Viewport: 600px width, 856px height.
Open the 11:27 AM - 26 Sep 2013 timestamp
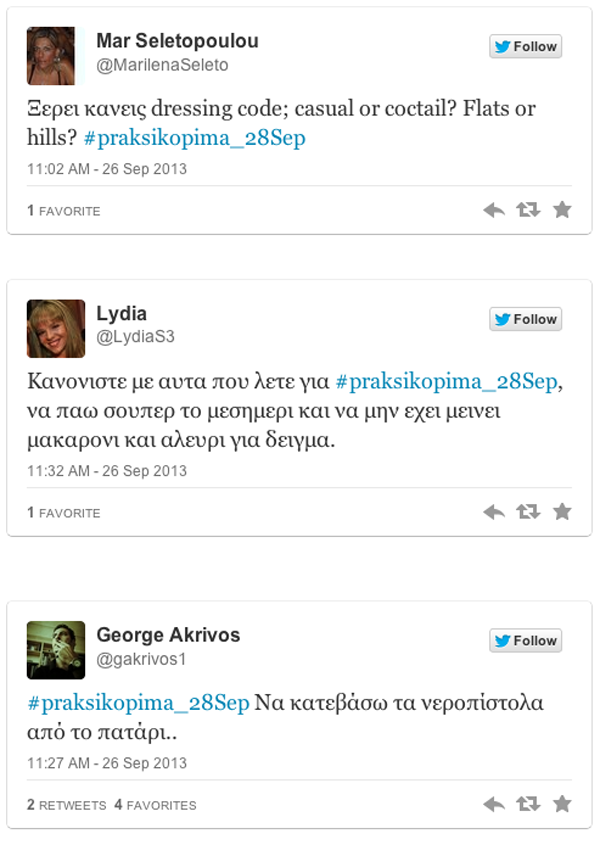coord(107,763)
